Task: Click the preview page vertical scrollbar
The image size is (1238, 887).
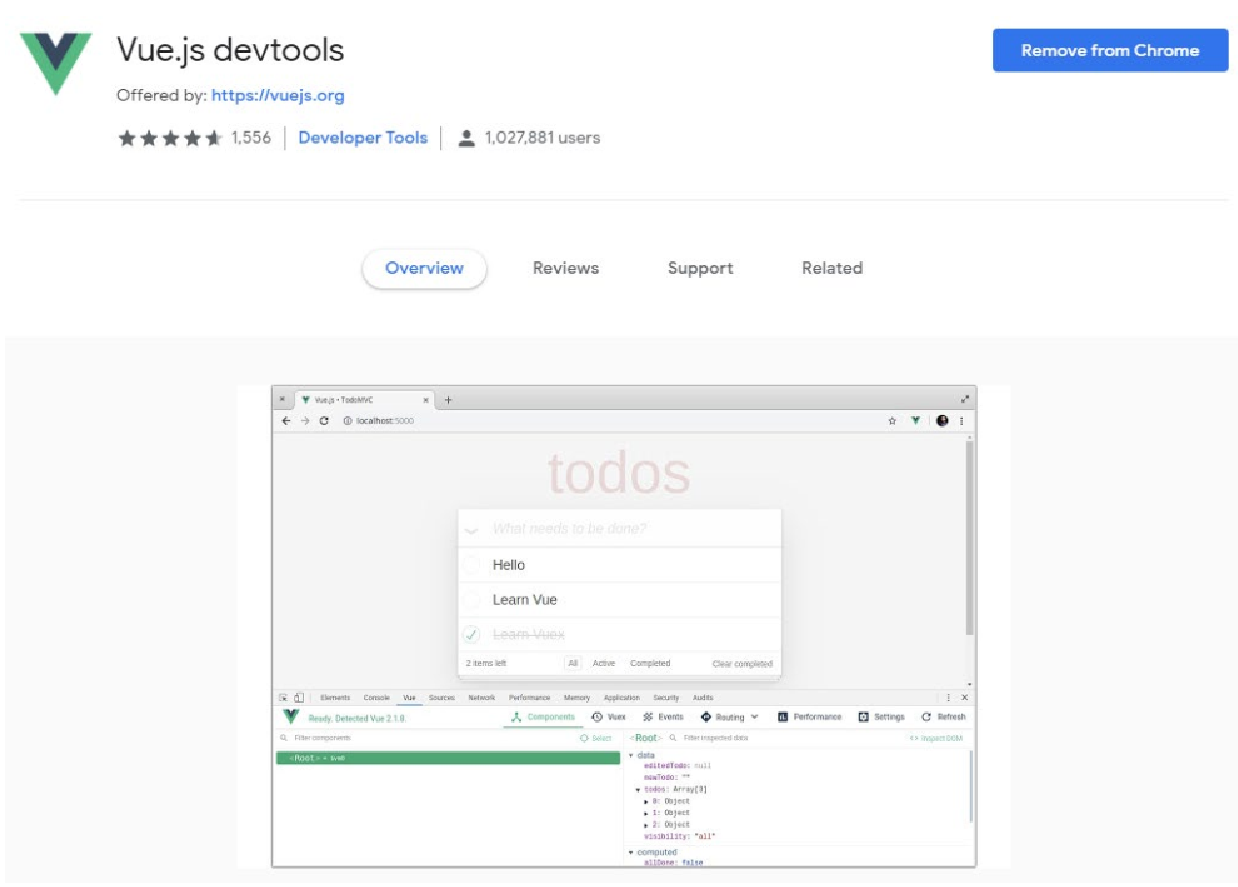Action: (x=969, y=536)
